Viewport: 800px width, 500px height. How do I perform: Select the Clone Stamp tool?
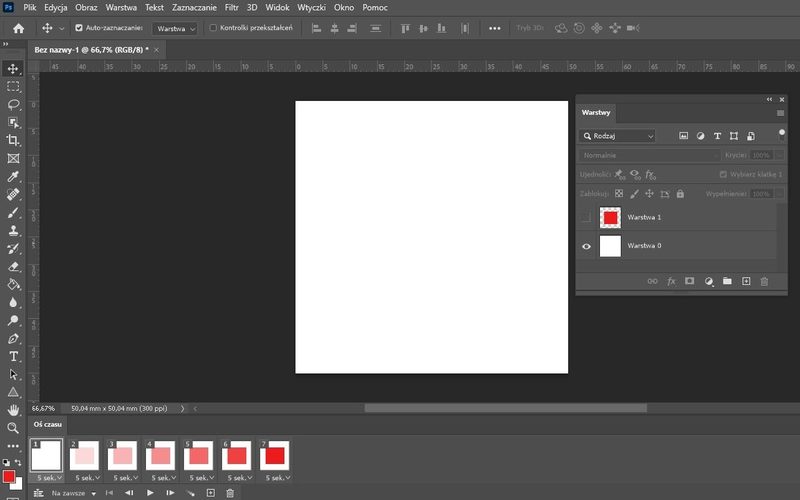click(x=13, y=231)
